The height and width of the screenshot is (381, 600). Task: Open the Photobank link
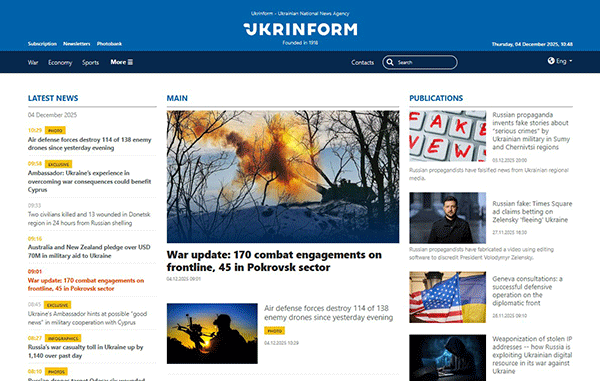pyautogui.click(x=109, y=44)
